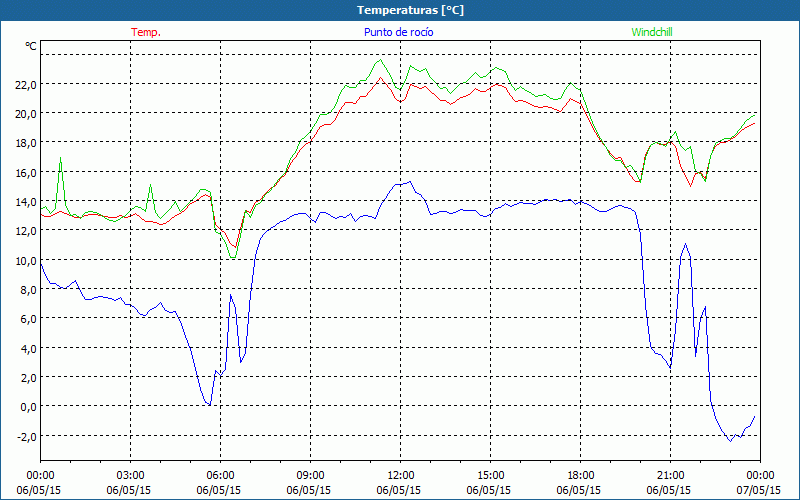Click the 18:00 time axis label
The height and width of the screenshot is (500, 800).
[x=580, y=476]
